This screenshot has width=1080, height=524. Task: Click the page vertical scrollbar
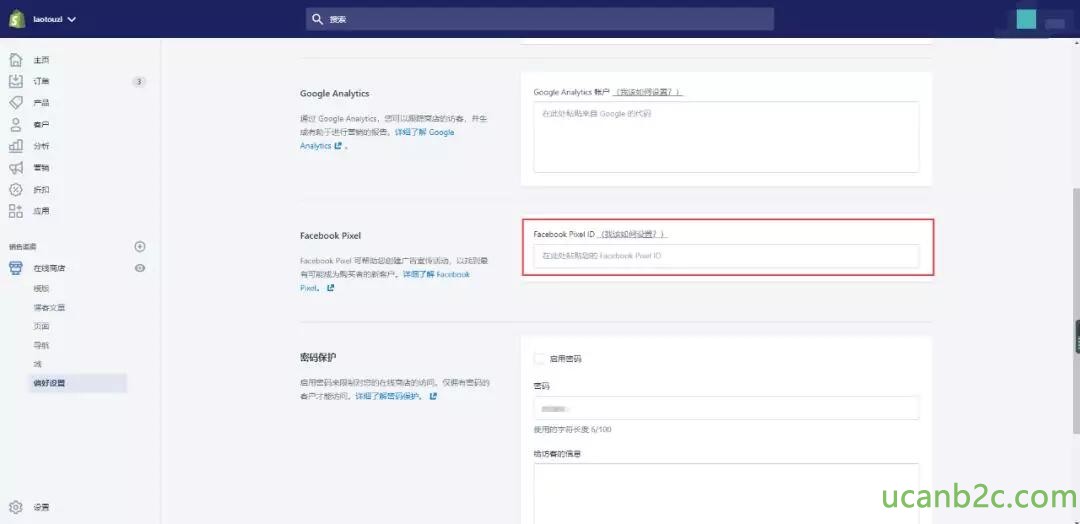click(x=1075, y=310)
